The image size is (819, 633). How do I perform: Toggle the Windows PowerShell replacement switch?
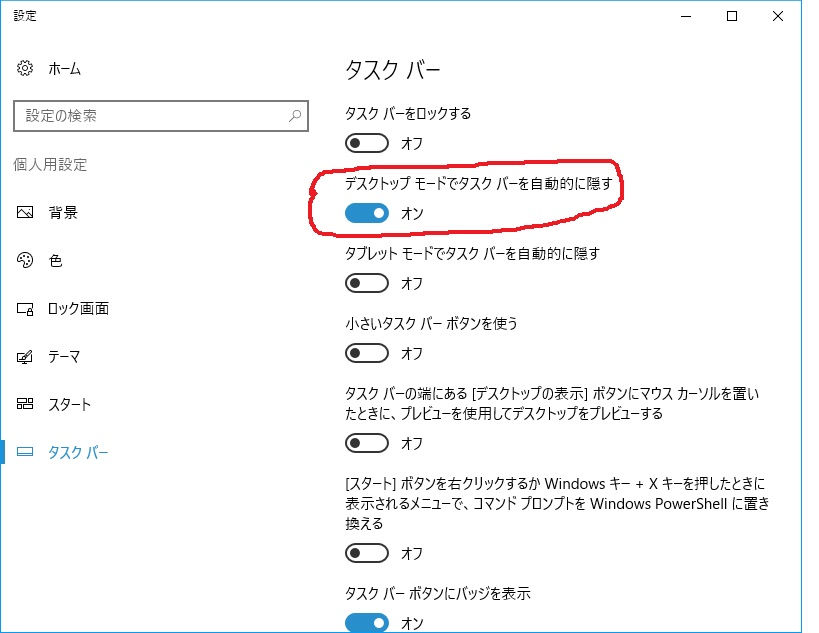pyautogui.click(x=367, y=553)
